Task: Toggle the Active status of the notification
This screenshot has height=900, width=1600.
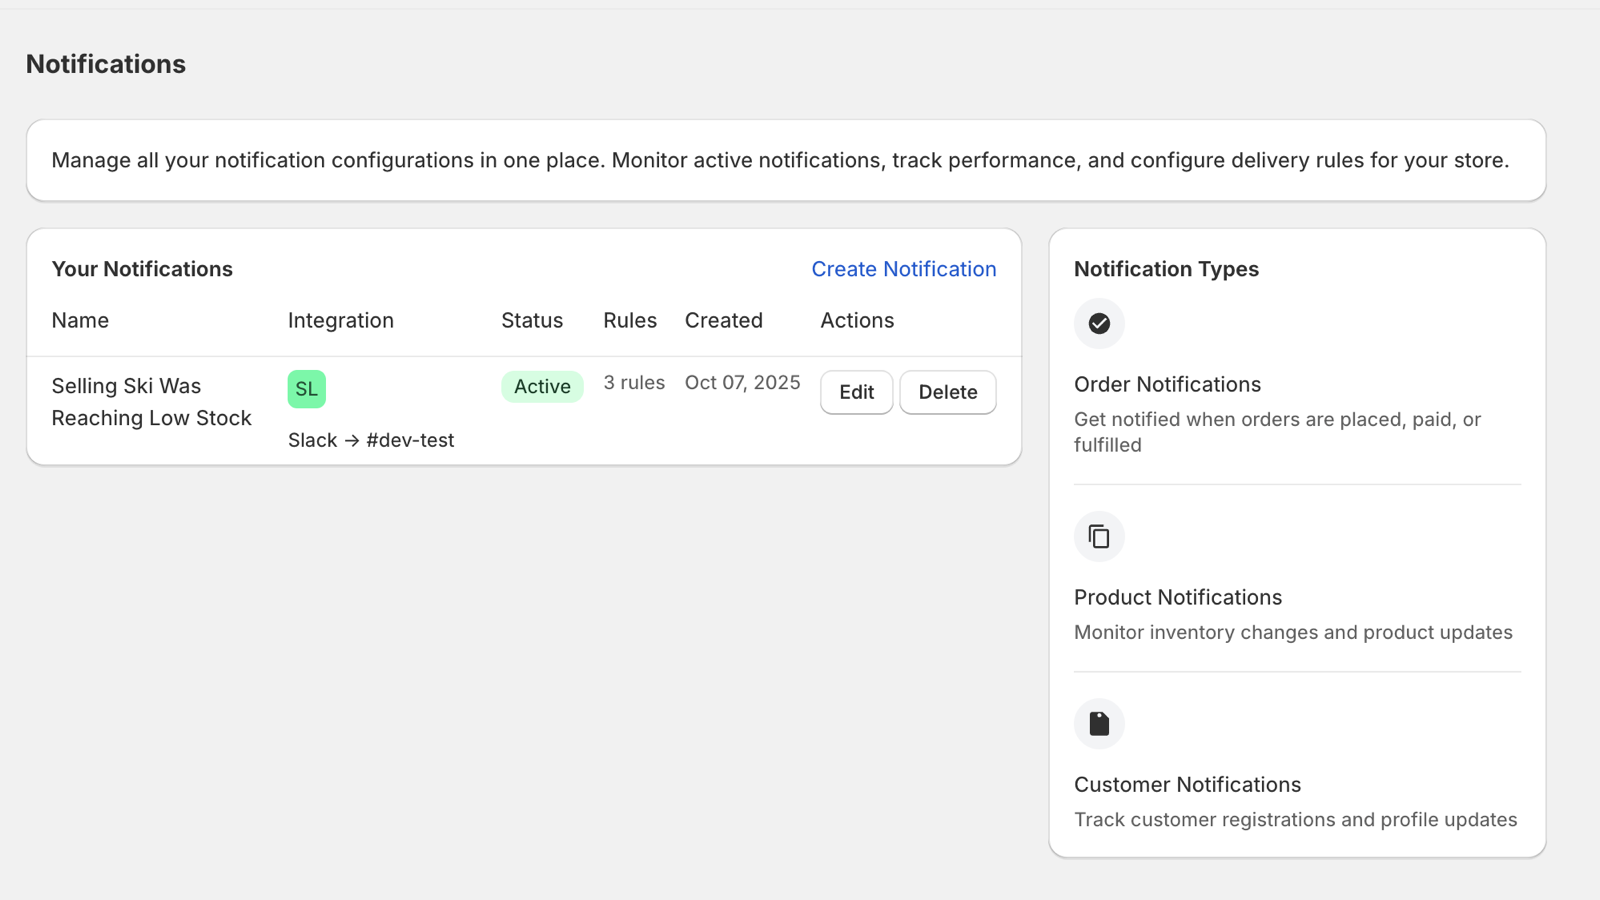Action: pos(542,386)
